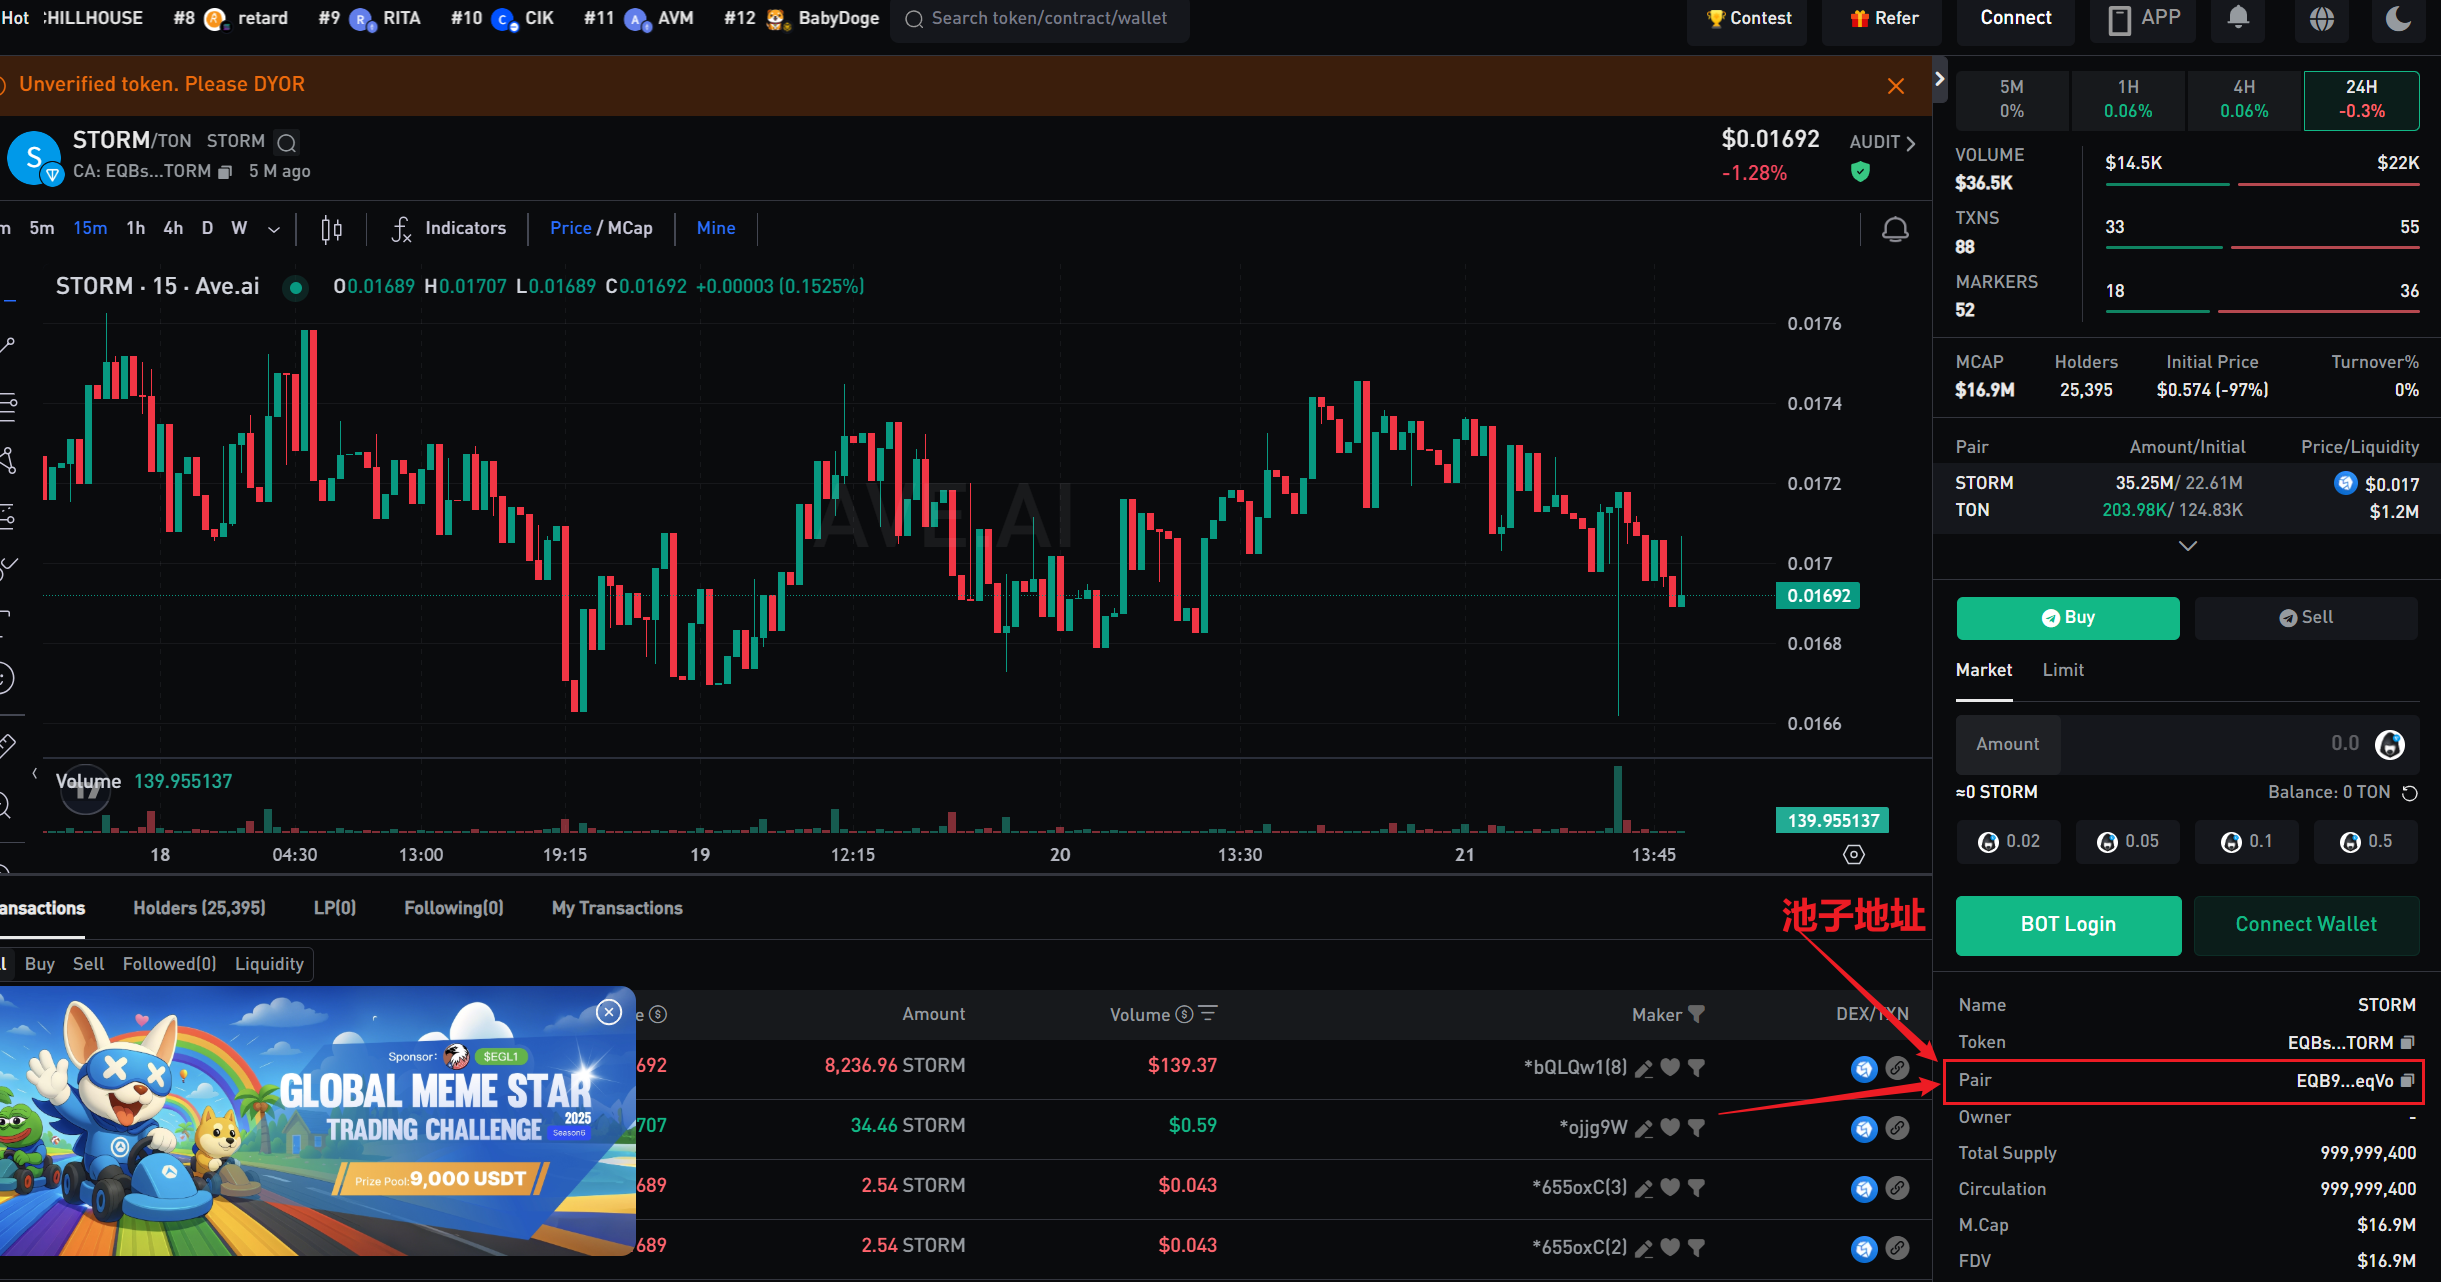Screen dimensions: 2441x1282
Task: Click the audit green shield icon
Action: pos(1860,172)
